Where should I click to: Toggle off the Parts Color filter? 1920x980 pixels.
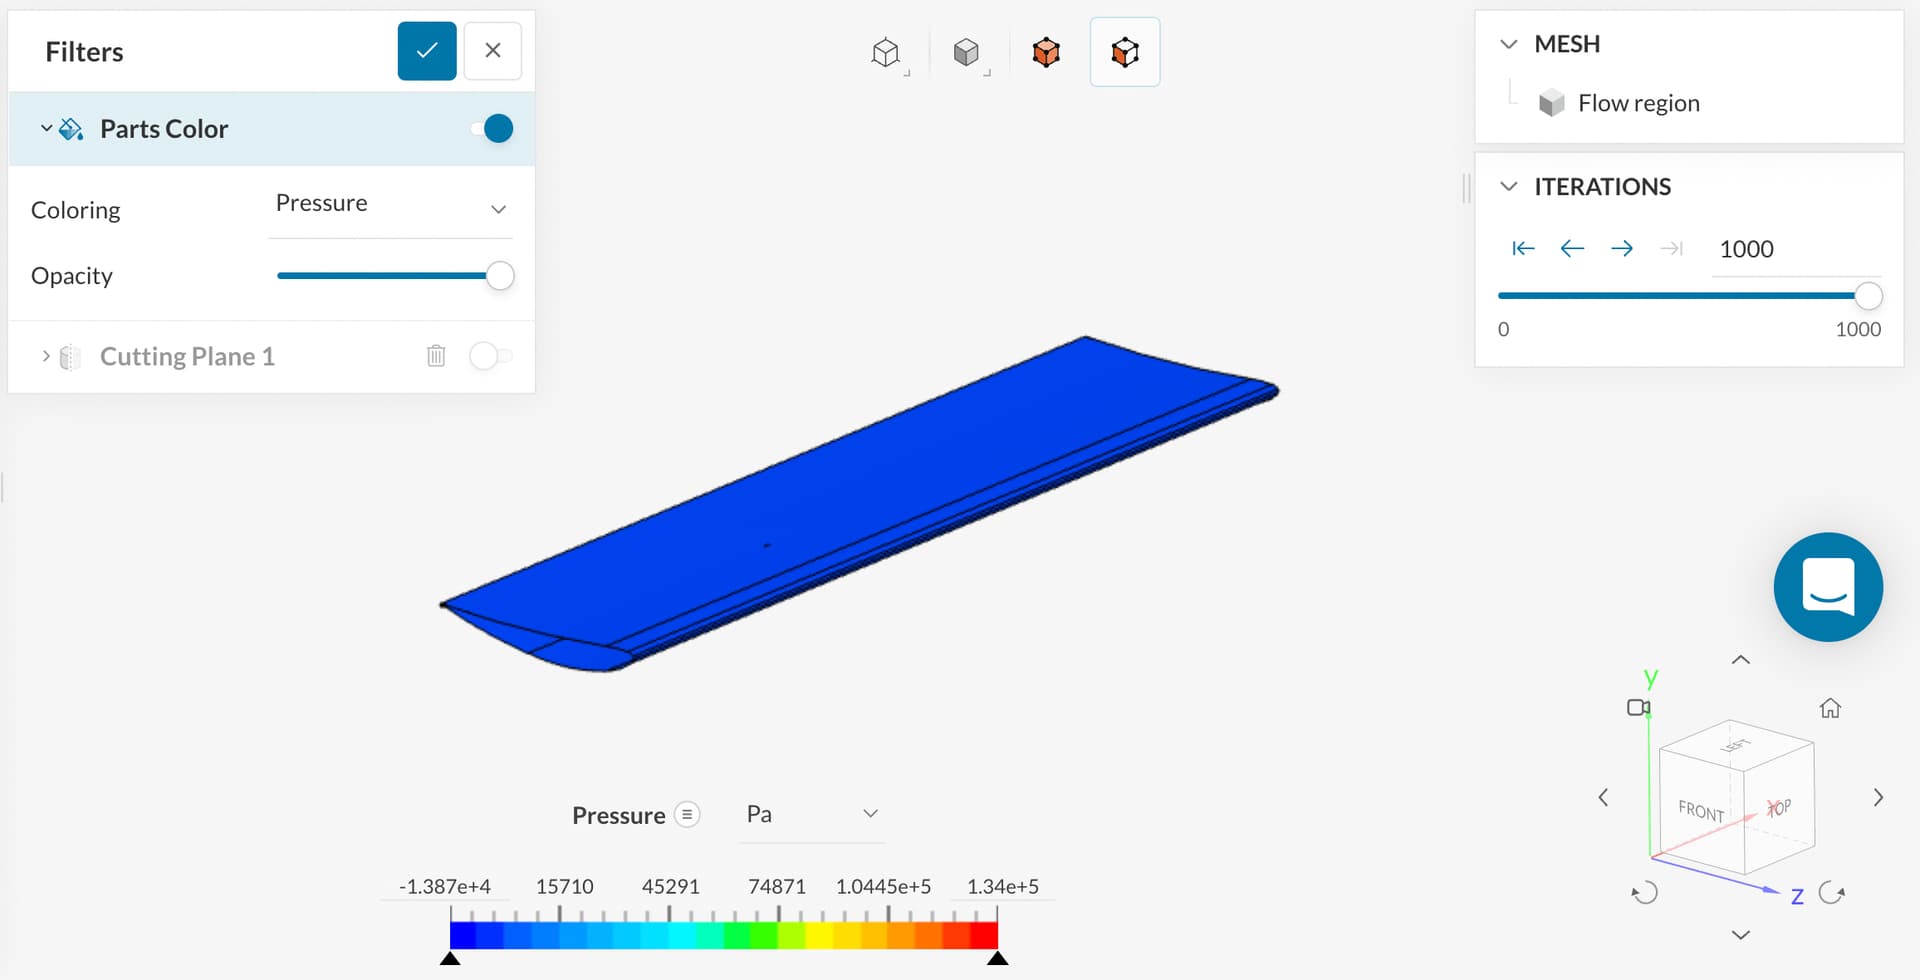(x=492, y=128)
